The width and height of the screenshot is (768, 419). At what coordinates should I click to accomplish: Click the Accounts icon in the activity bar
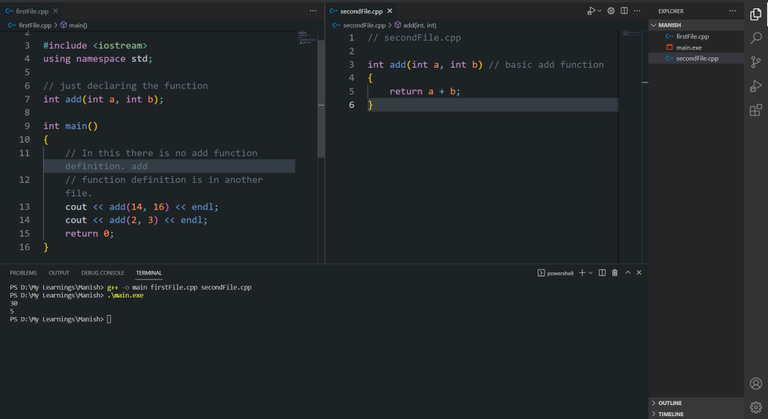(756, 383)
